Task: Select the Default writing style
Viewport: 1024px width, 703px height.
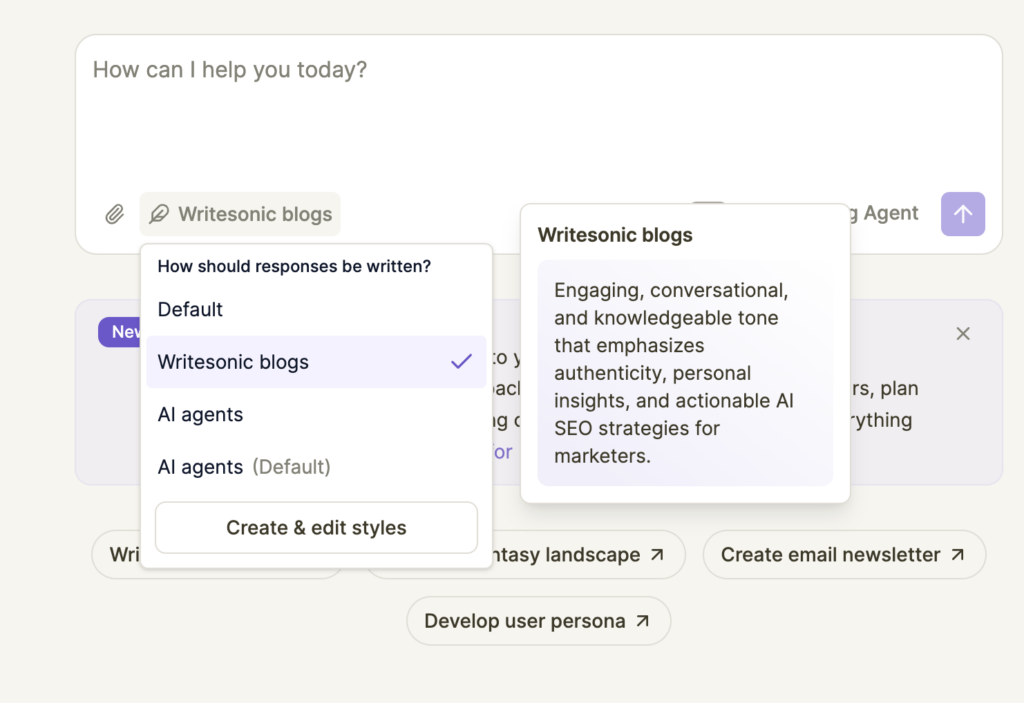Action: 316,309
